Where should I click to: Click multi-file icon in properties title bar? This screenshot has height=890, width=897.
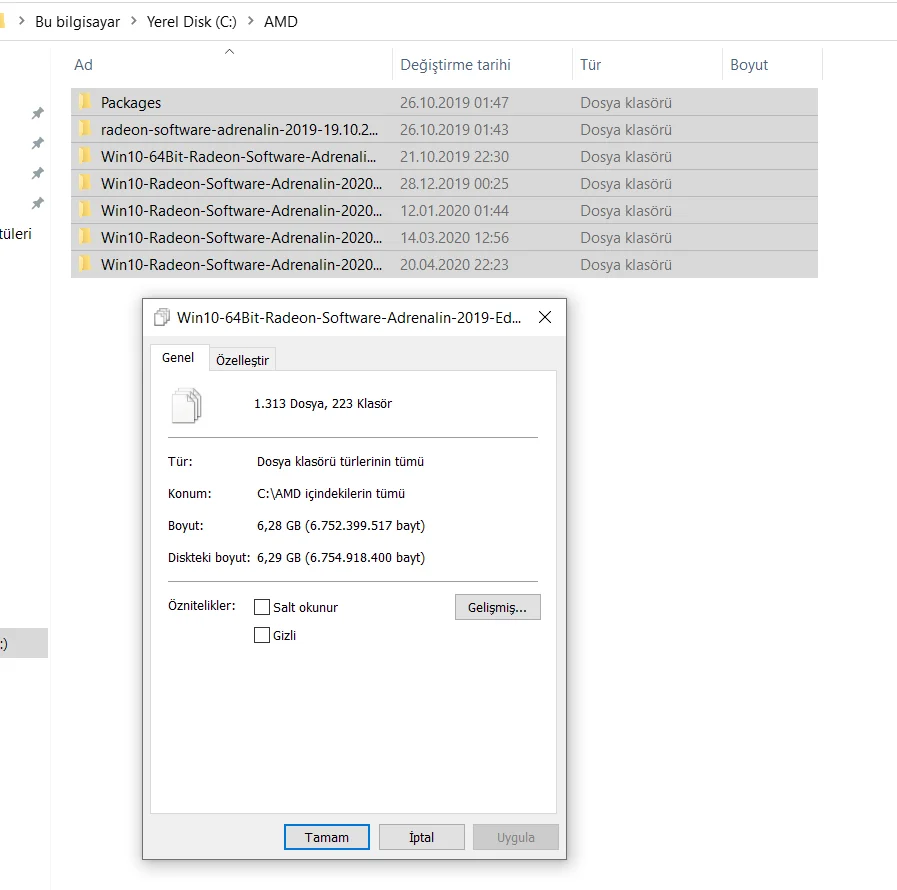coord(162,317)
